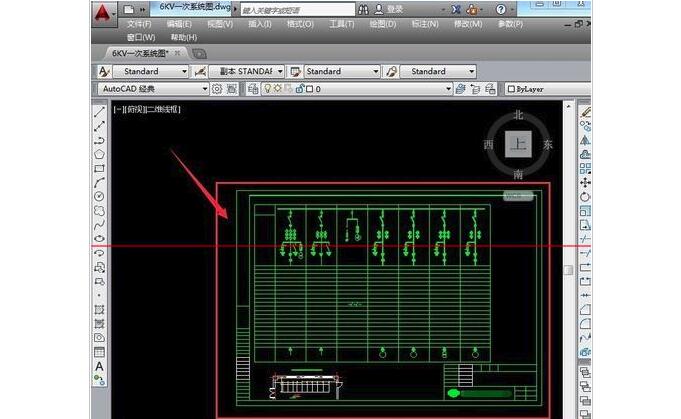
Task: Open the 编辑(E) menu
Action: (x=179, y=24)
